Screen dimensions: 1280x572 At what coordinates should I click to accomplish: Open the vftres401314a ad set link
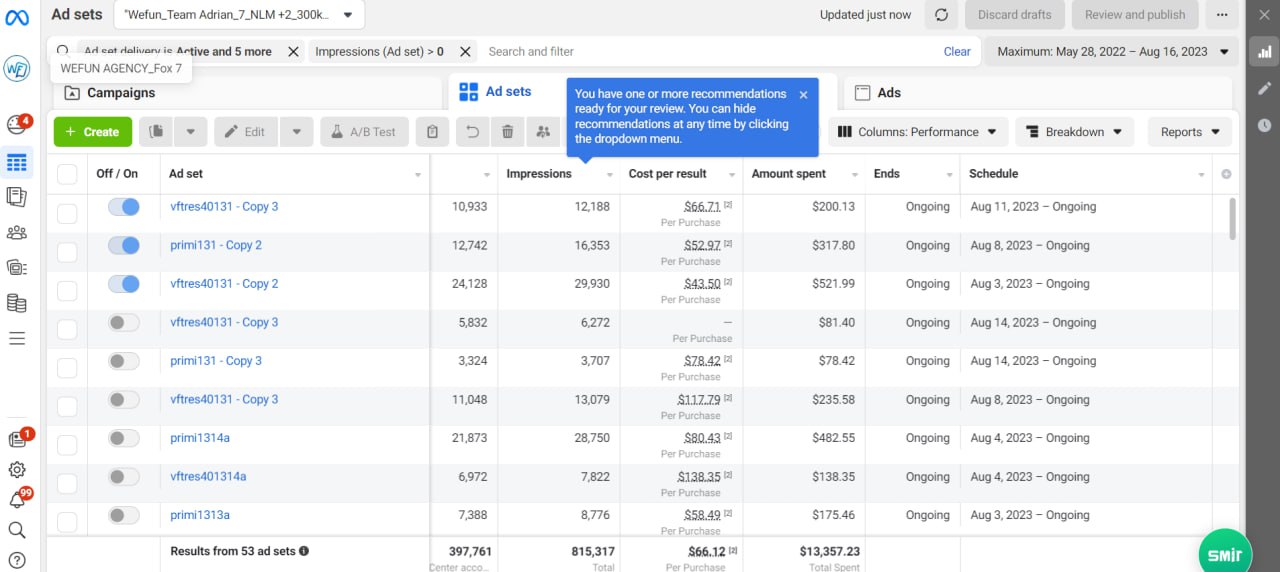(208, 477)
